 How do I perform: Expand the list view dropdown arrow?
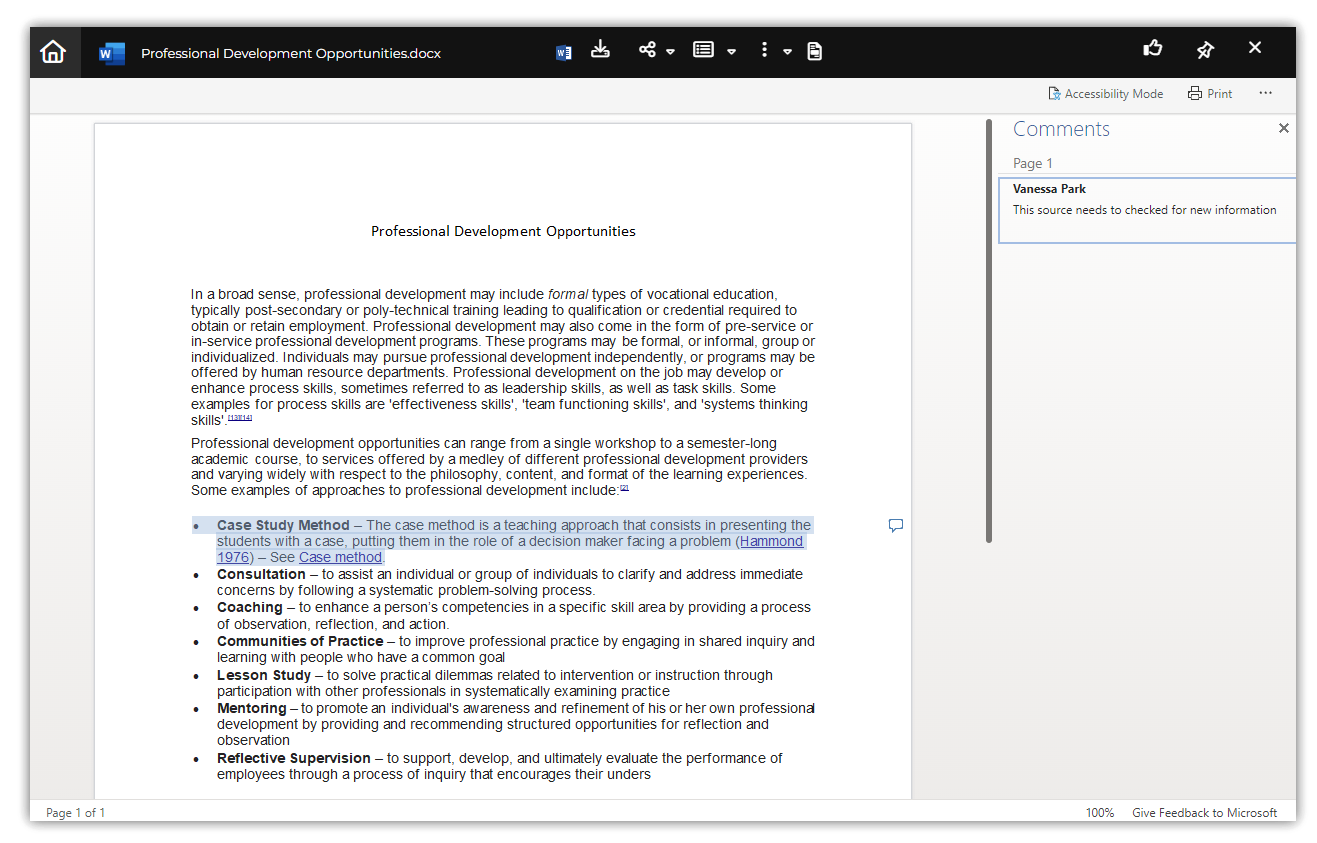click(731, 52)
